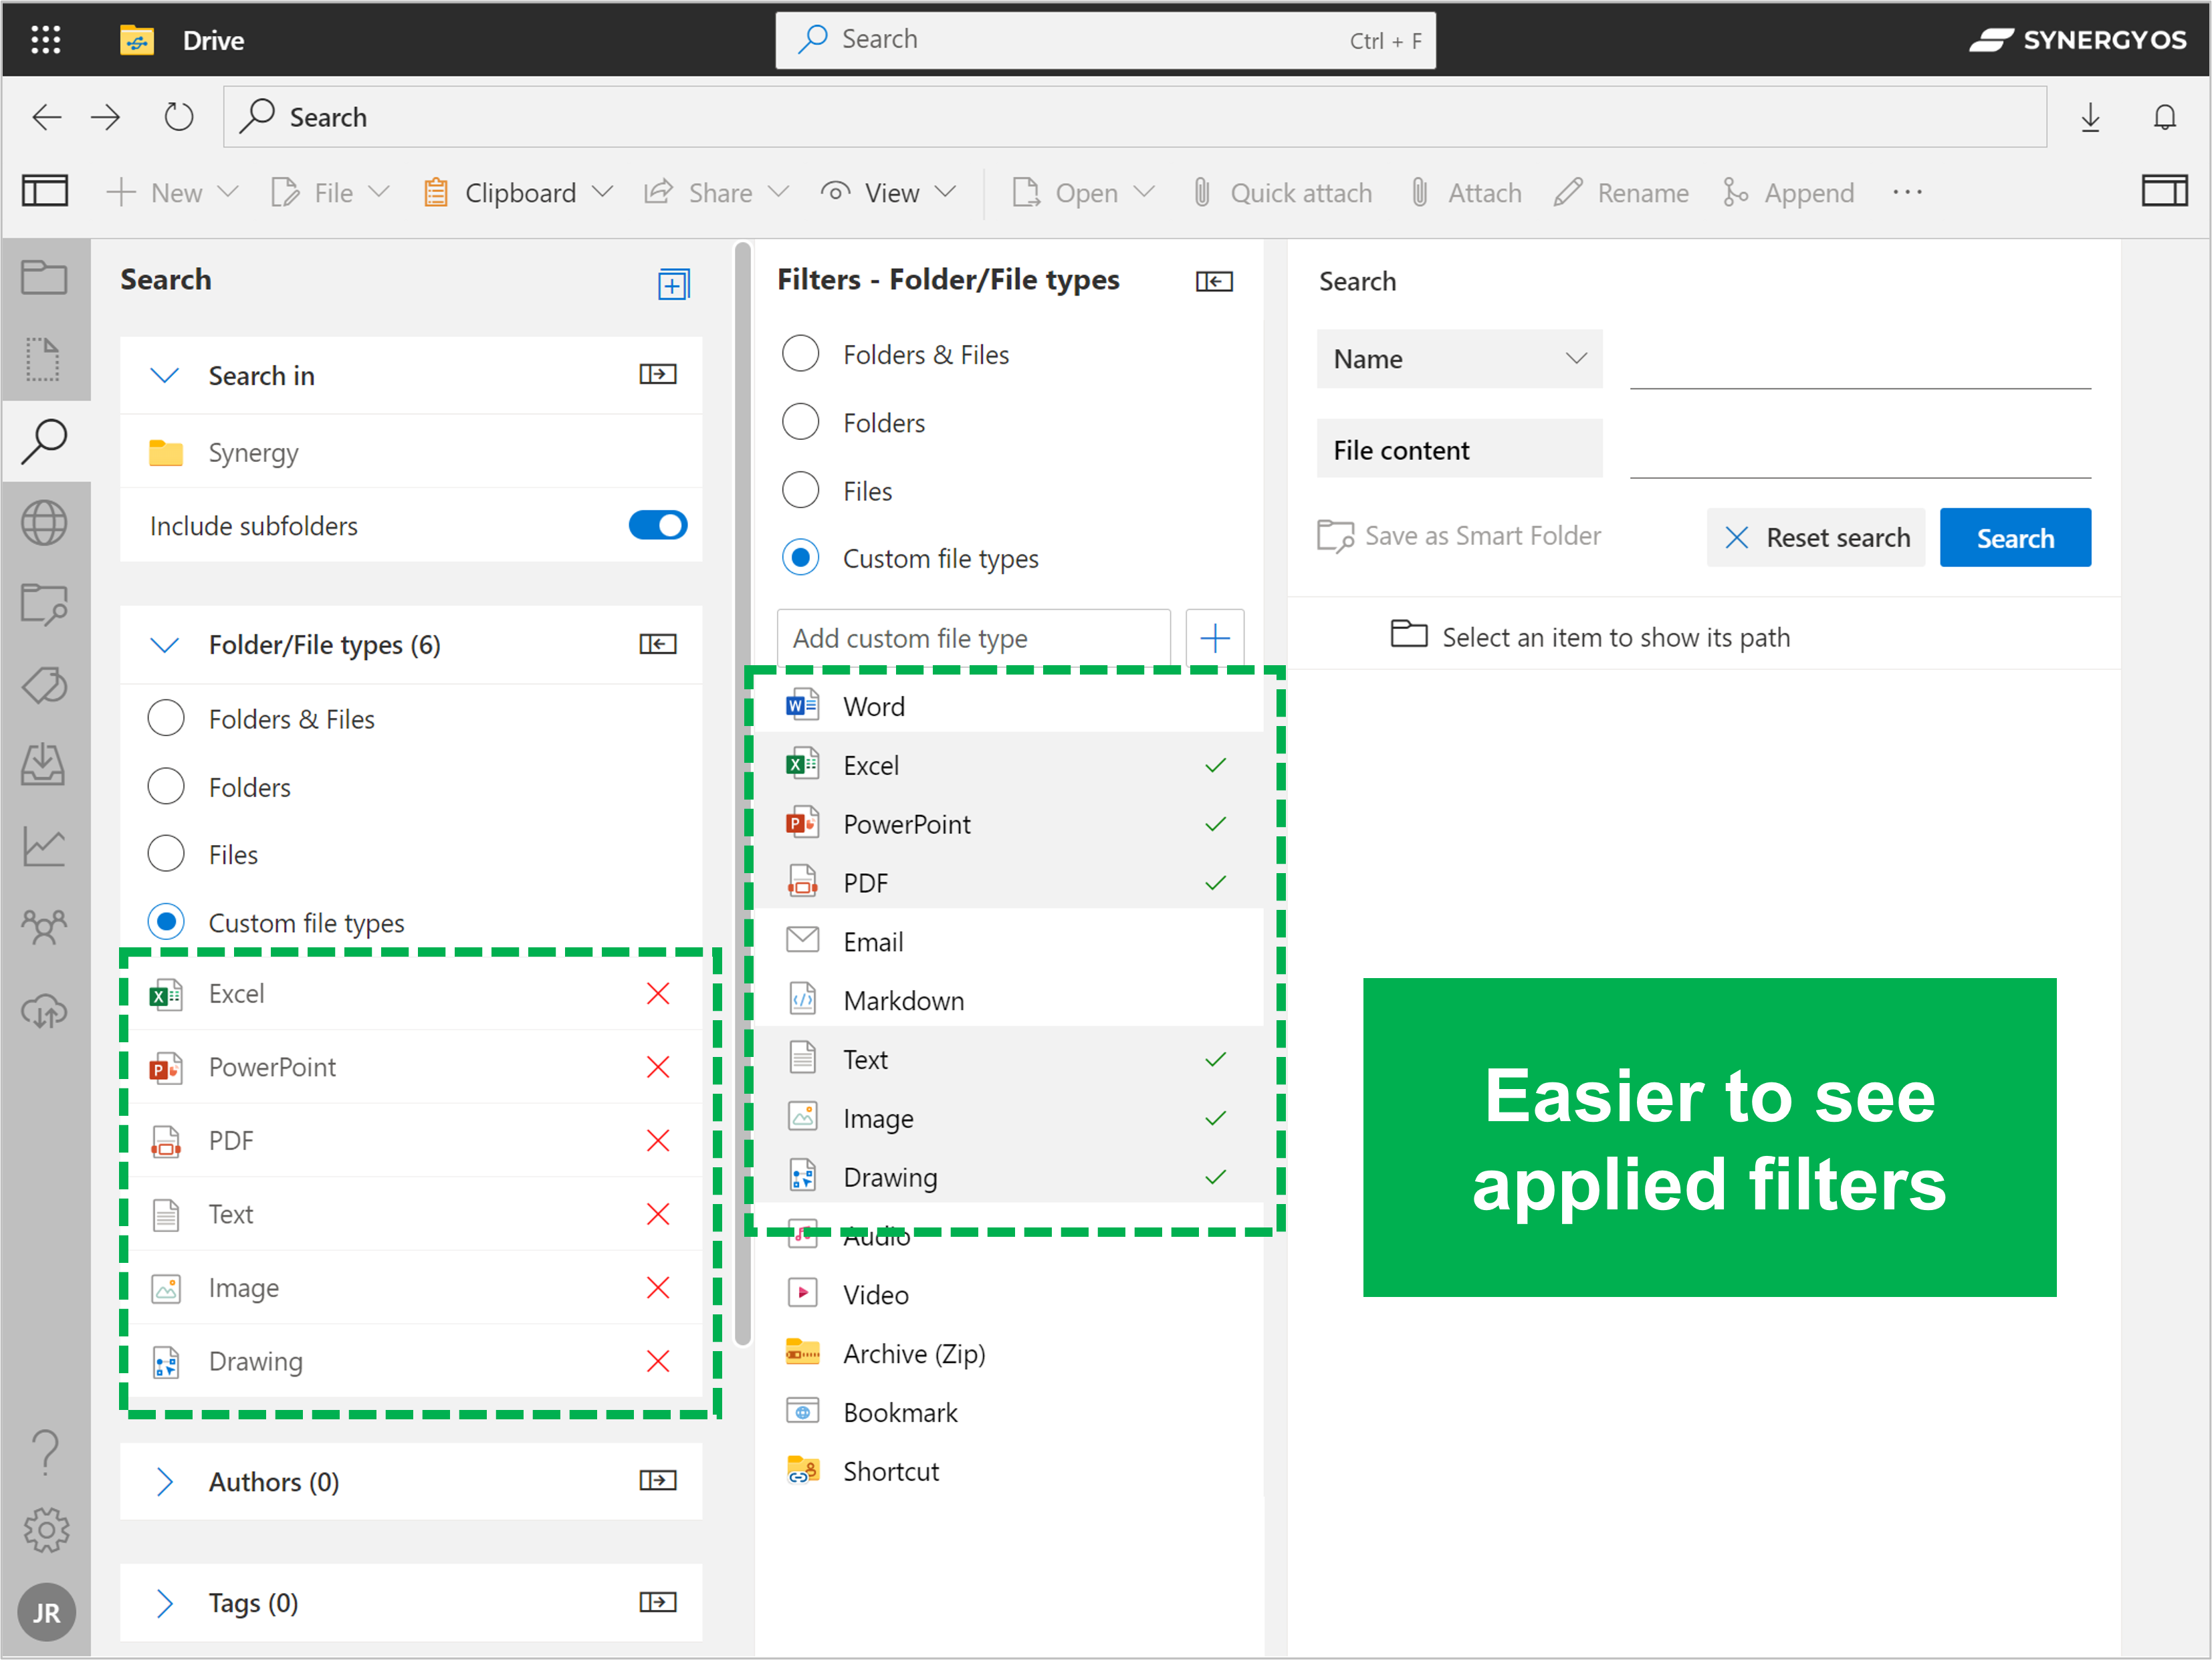Go forward with the right arrow
This screenshot has width=2212, height=1660.
coord(105,117)
